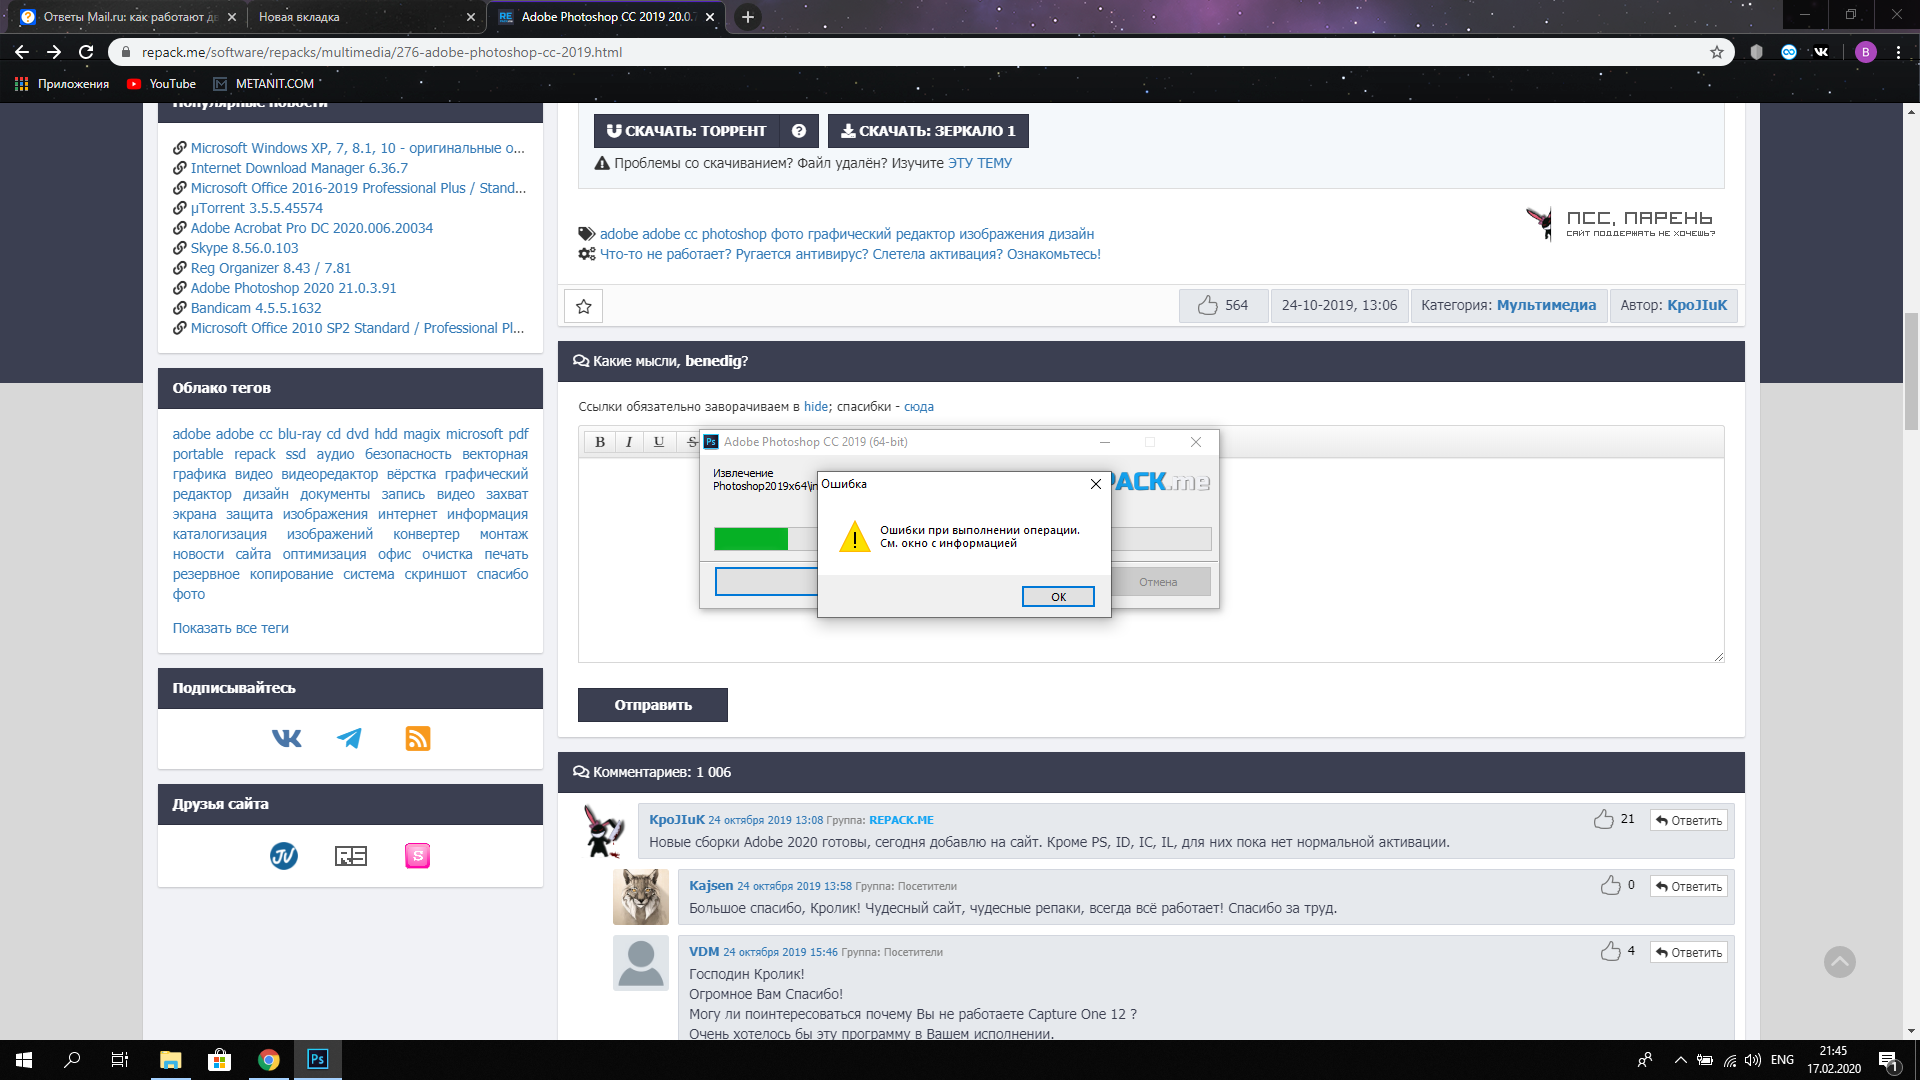Click OK in the Ошибка error dialog
1920x1080 pixels.
pos(1058,597)
